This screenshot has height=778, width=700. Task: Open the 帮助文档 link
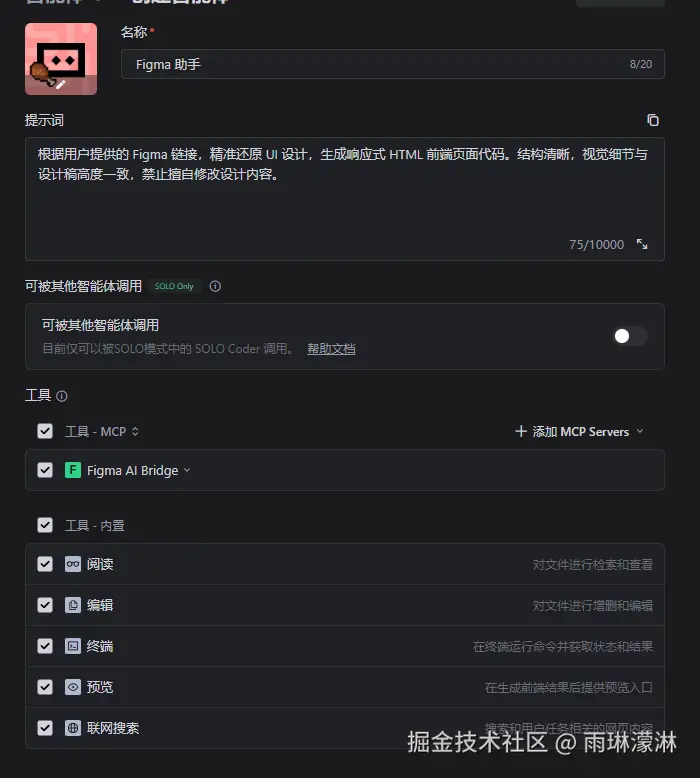click(x=331, y=349)
